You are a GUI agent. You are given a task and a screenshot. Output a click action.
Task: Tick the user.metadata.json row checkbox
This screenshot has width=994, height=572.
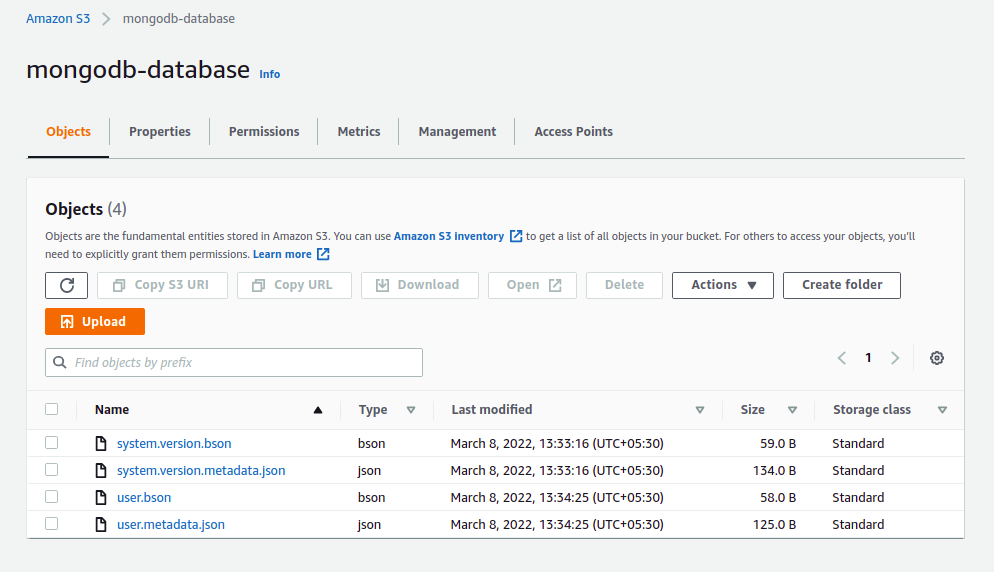[51, 524]
